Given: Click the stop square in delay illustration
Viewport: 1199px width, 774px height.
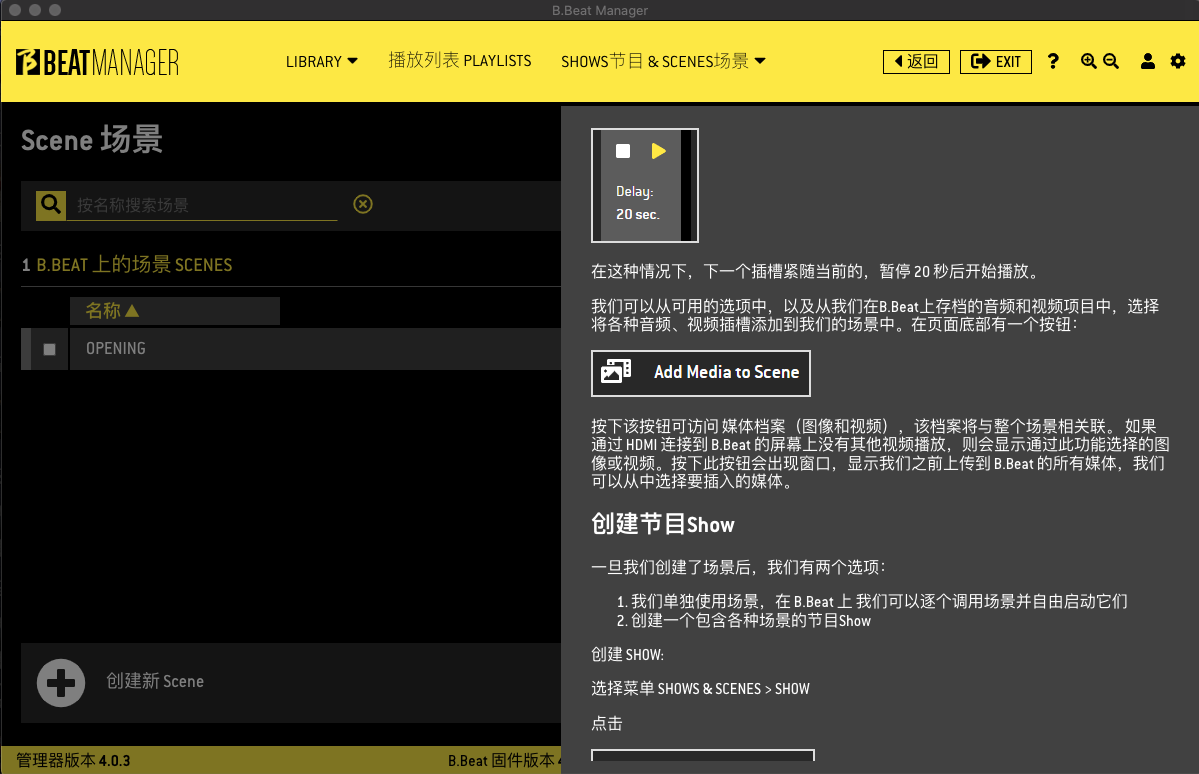Looking at the screenshot, I should [623, 151].
